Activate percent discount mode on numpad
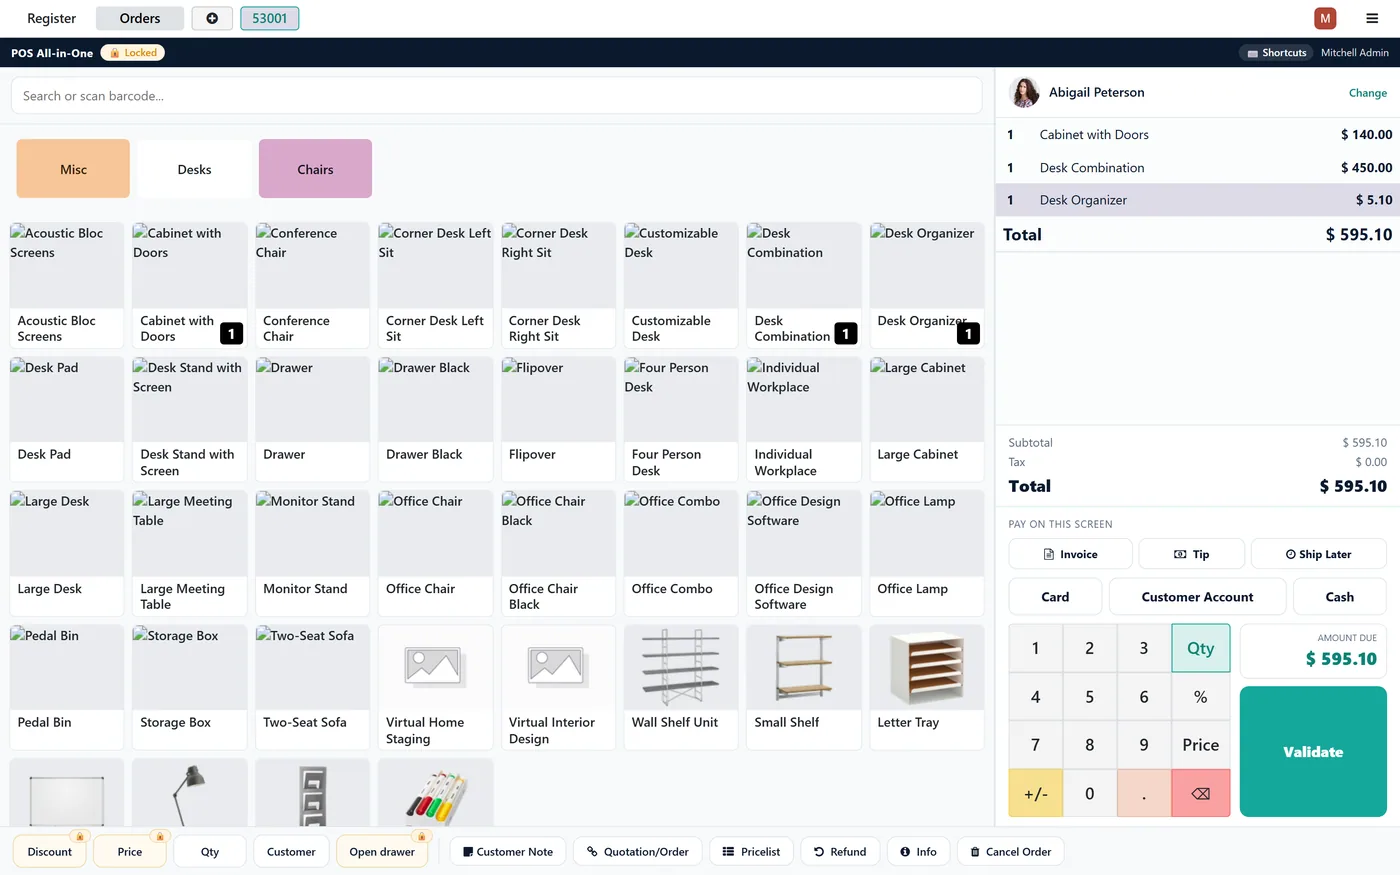1400x875 pixels. pos(1201,697)
